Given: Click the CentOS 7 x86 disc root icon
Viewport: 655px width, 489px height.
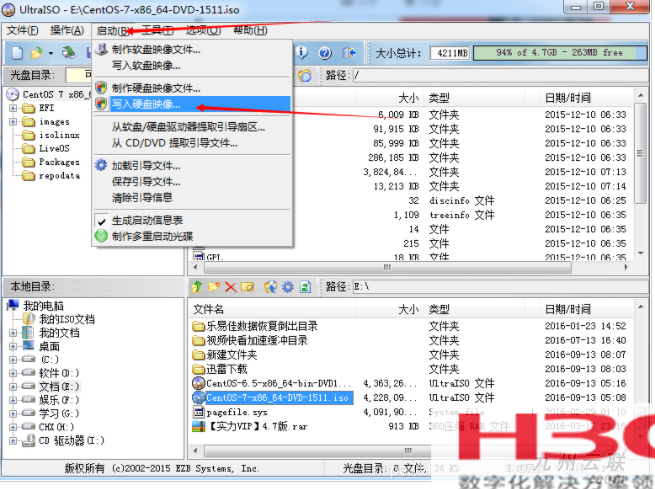Looking at the screenshot, I should [x=13, y=94].
